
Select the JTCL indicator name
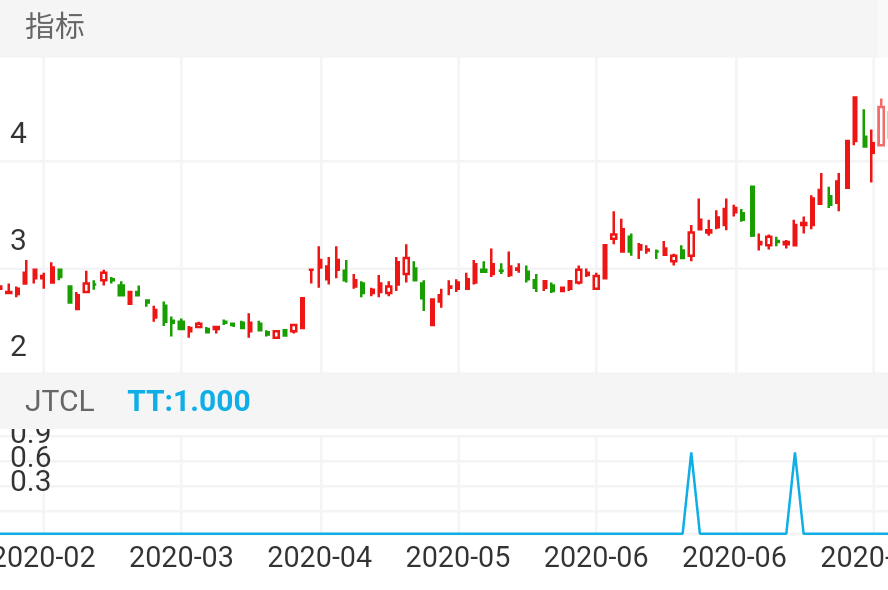[59, 401]
